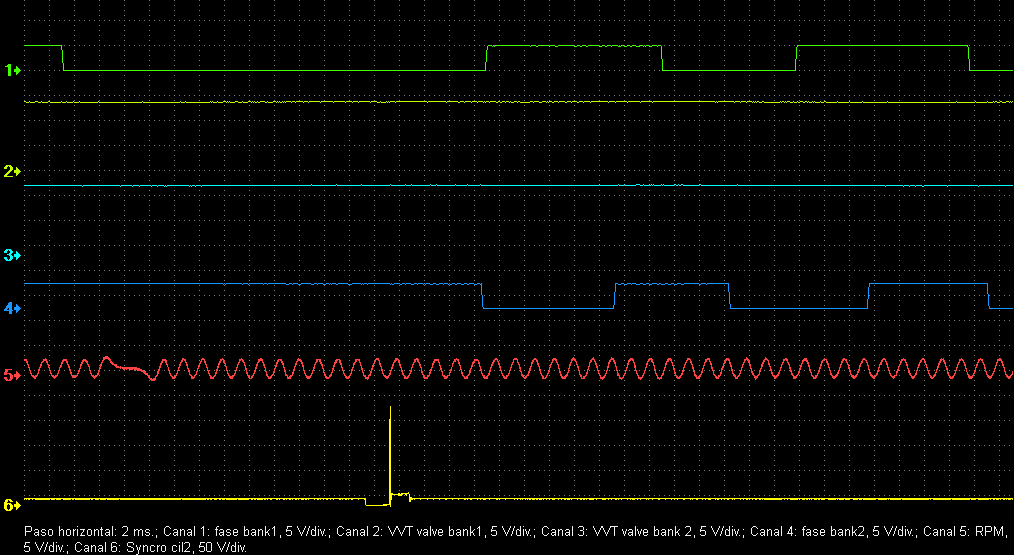Click the red channel 5 marker
The image size is (1014, 555).
(12, 375)
